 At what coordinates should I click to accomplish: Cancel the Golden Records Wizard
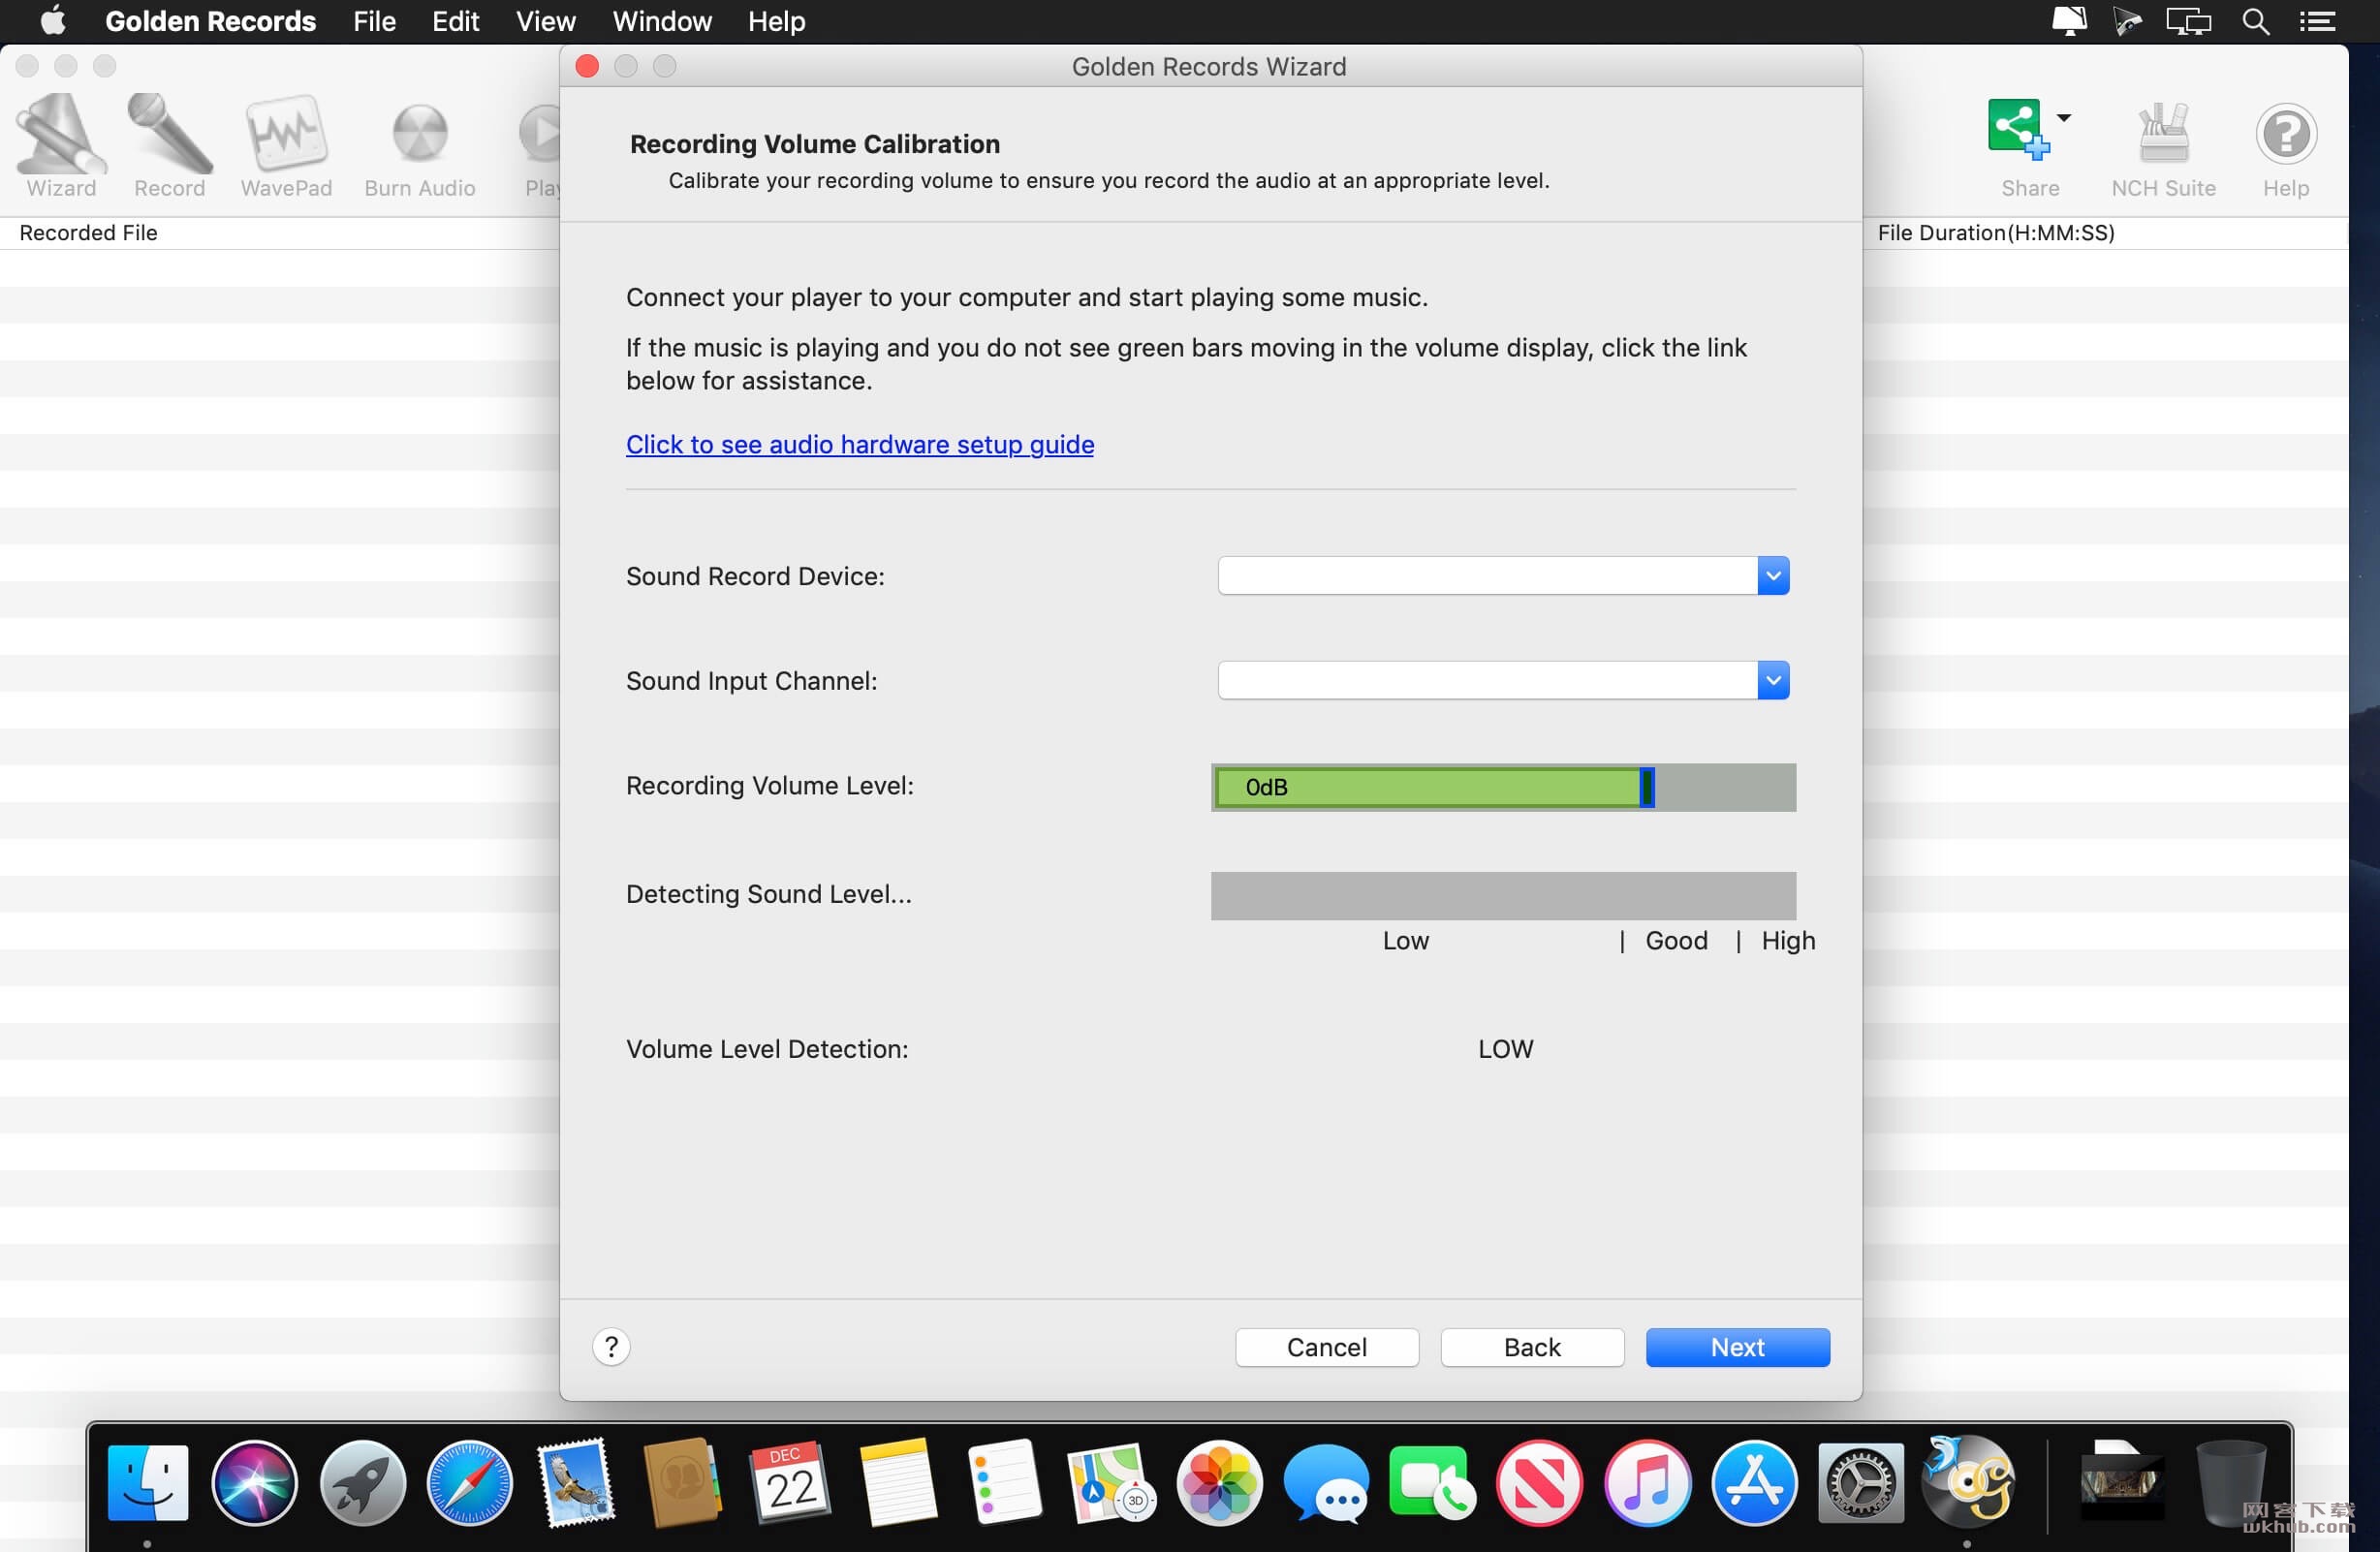point(1326,1346)
